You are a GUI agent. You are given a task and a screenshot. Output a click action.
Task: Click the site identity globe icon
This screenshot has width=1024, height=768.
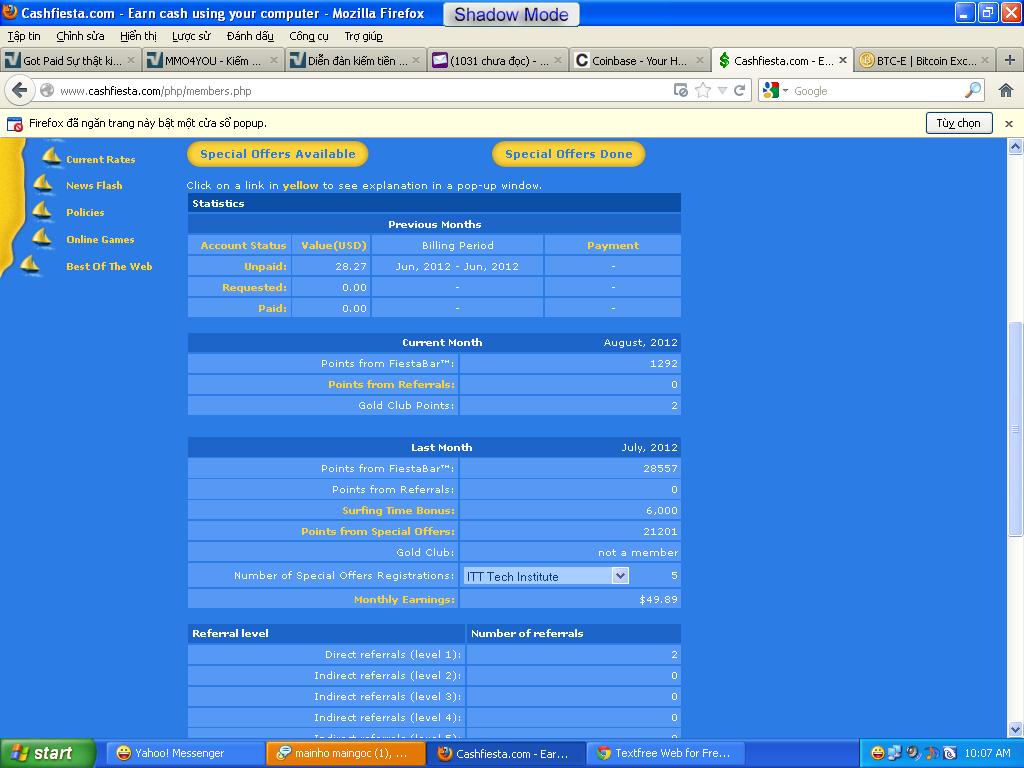pyautogui.click(x=47, y=90)
